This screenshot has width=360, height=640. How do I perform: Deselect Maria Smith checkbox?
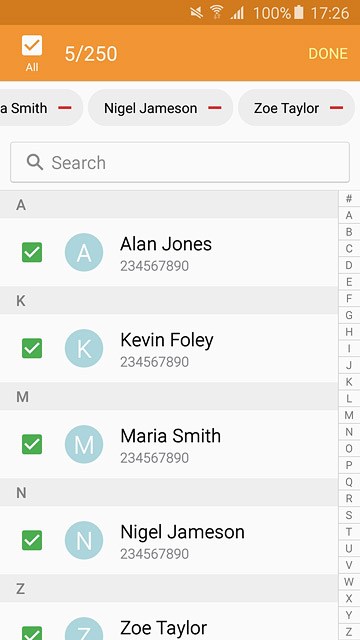point(32,444)
